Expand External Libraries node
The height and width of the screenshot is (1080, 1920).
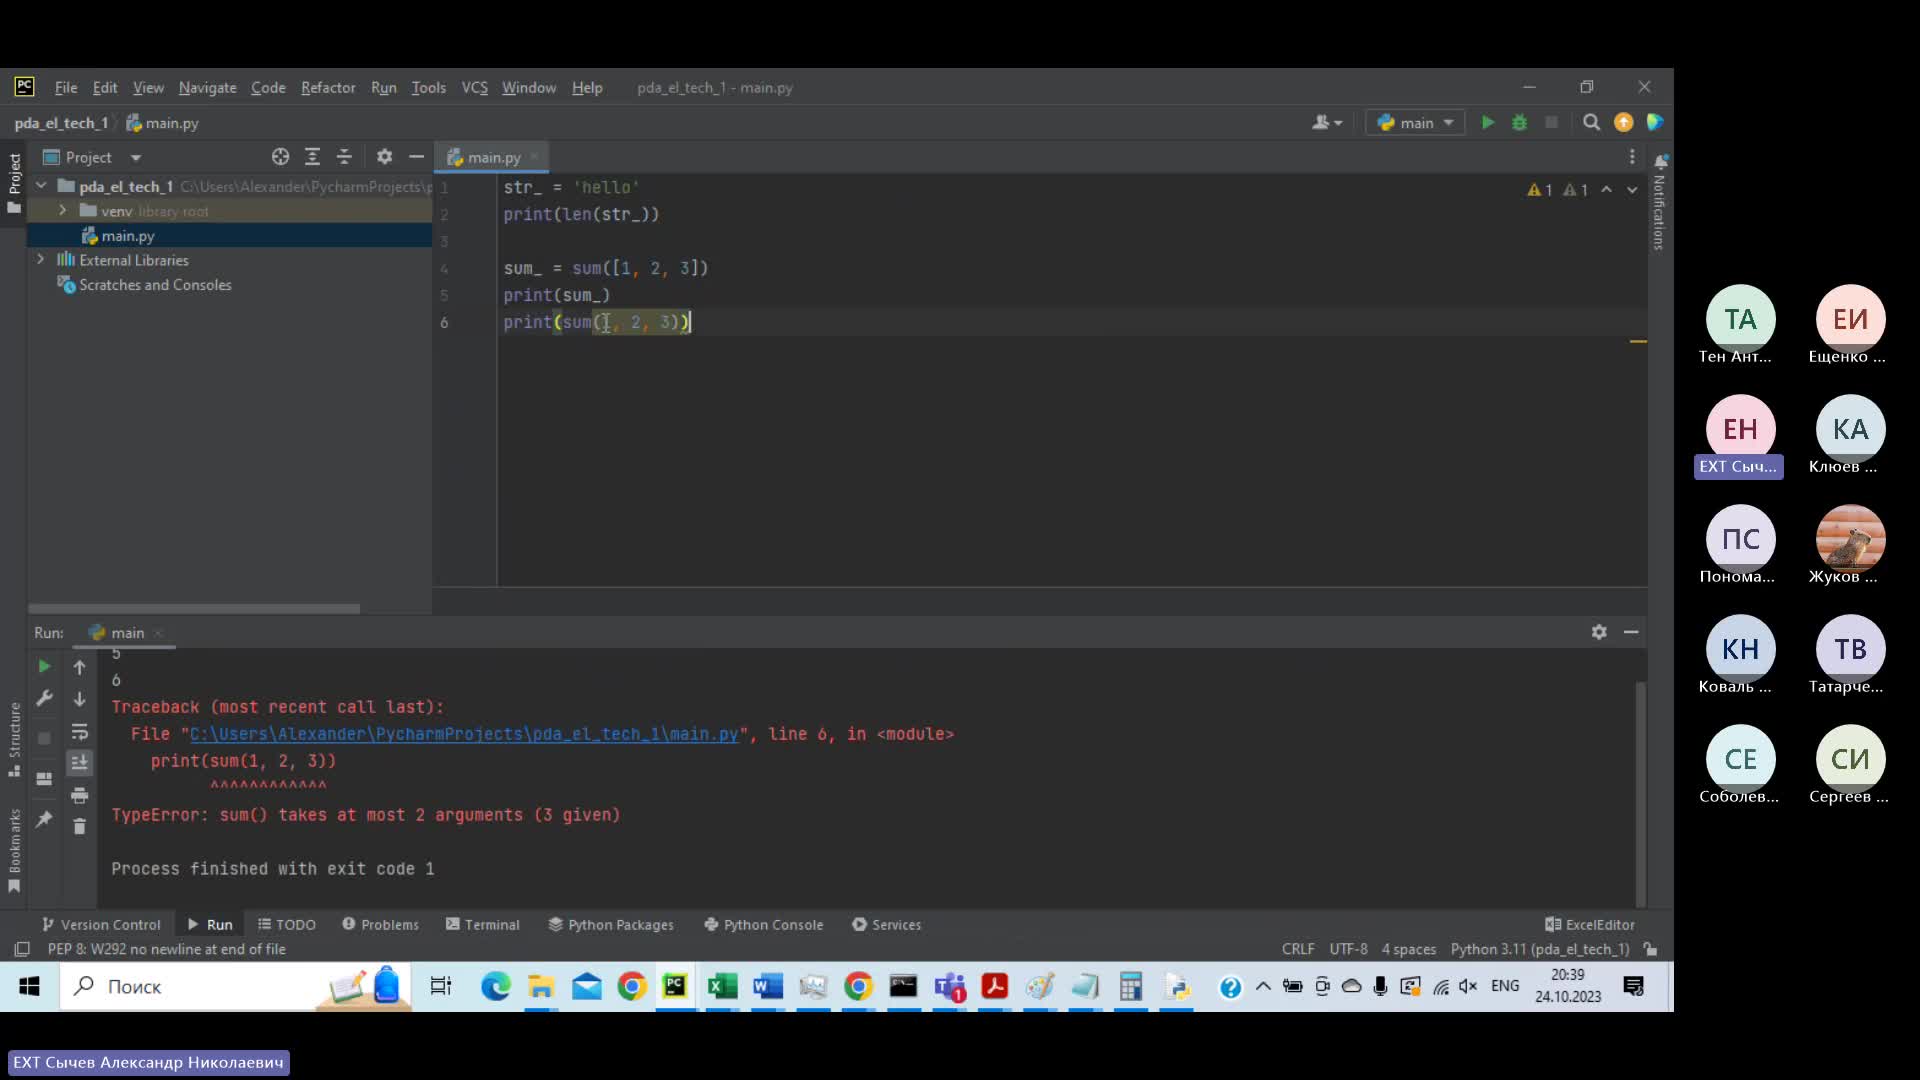coord(41,260)
